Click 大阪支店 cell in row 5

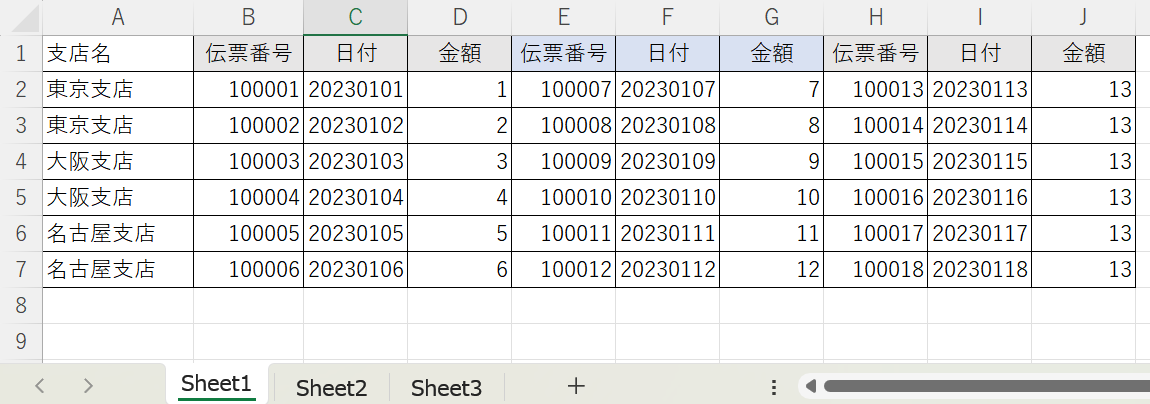coord(118,197)
